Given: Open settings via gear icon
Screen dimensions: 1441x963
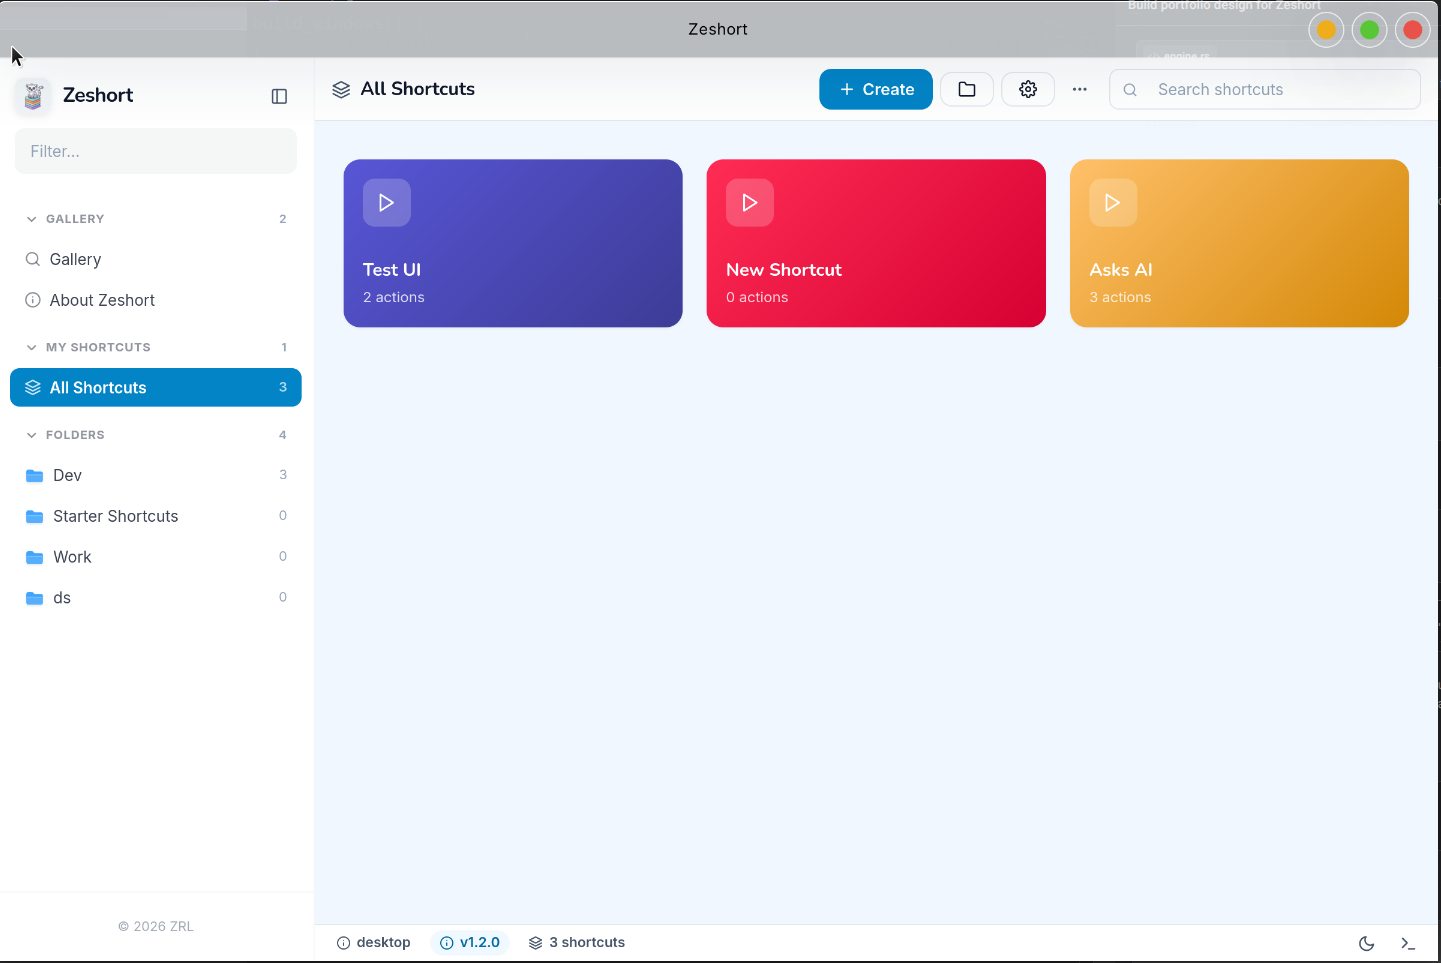Looking at the screenshot, I should pos(1028,89).
